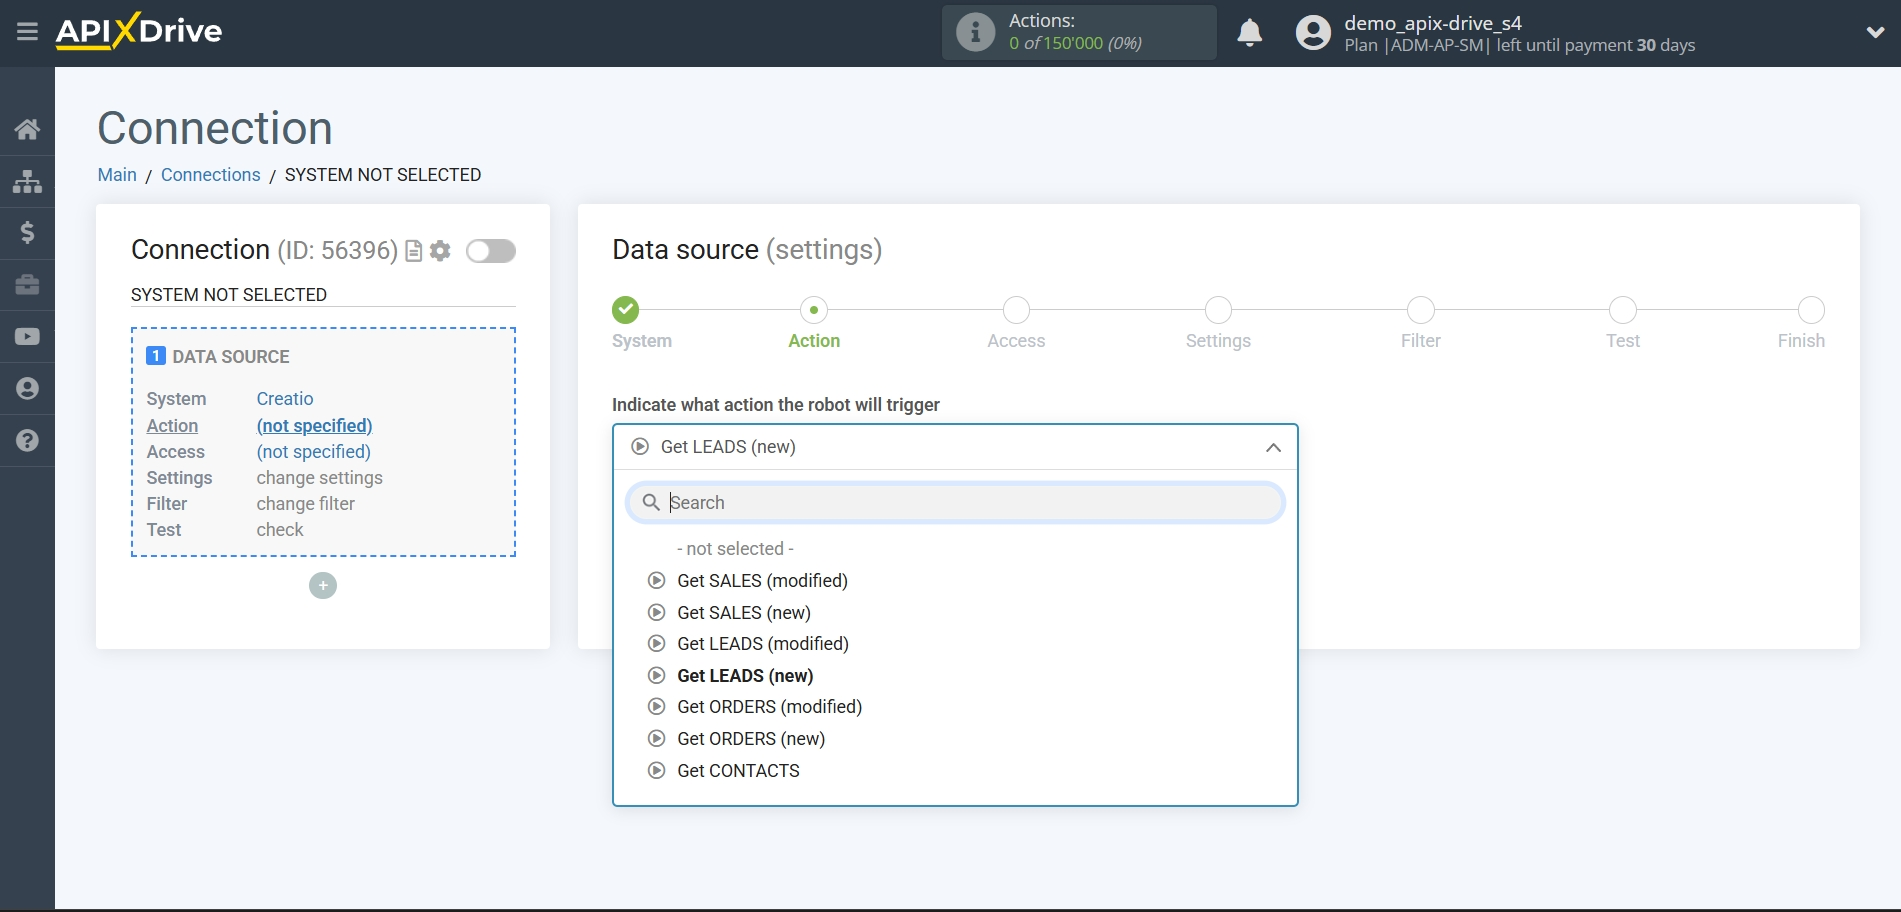Open the Connections breadcrumb link
Viewport: 1901px width, 912px height.
pos(210,175)
